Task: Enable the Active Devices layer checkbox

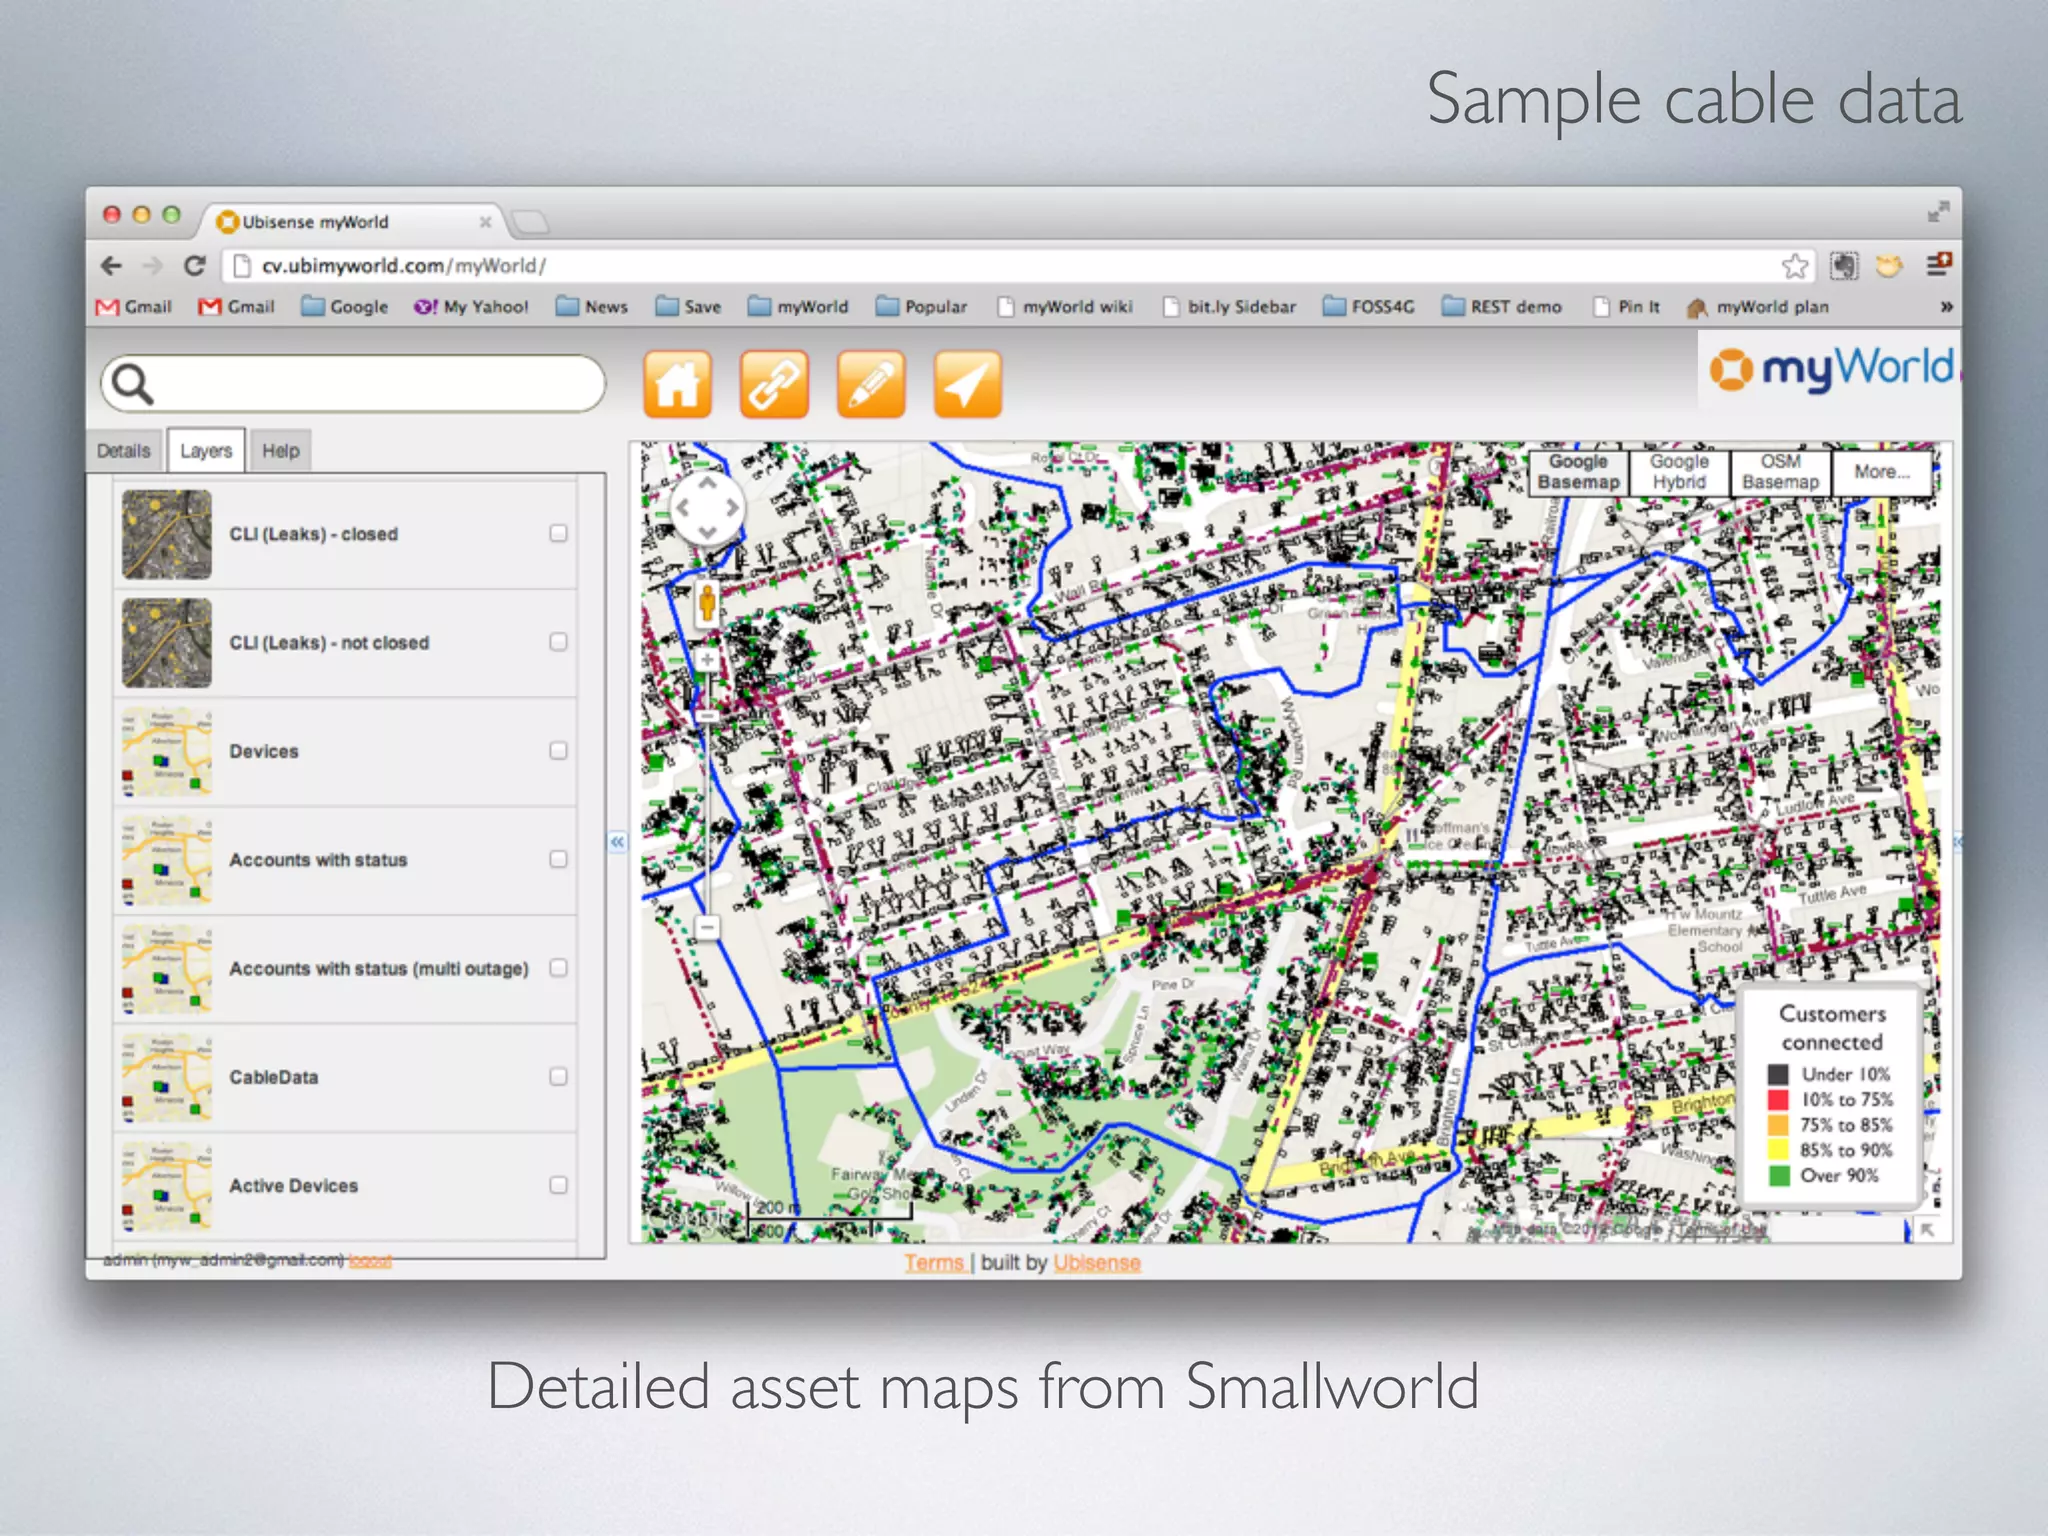Action: pos(558,1185)
